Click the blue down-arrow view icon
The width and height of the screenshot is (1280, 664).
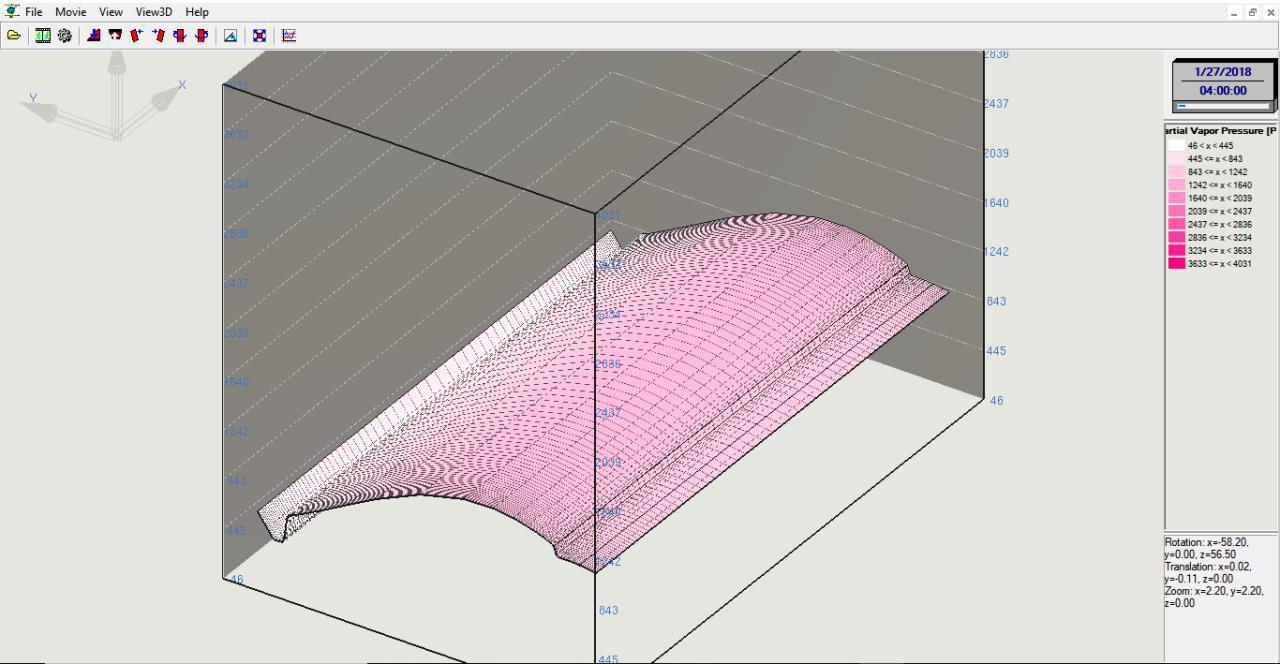click(94, 35)
